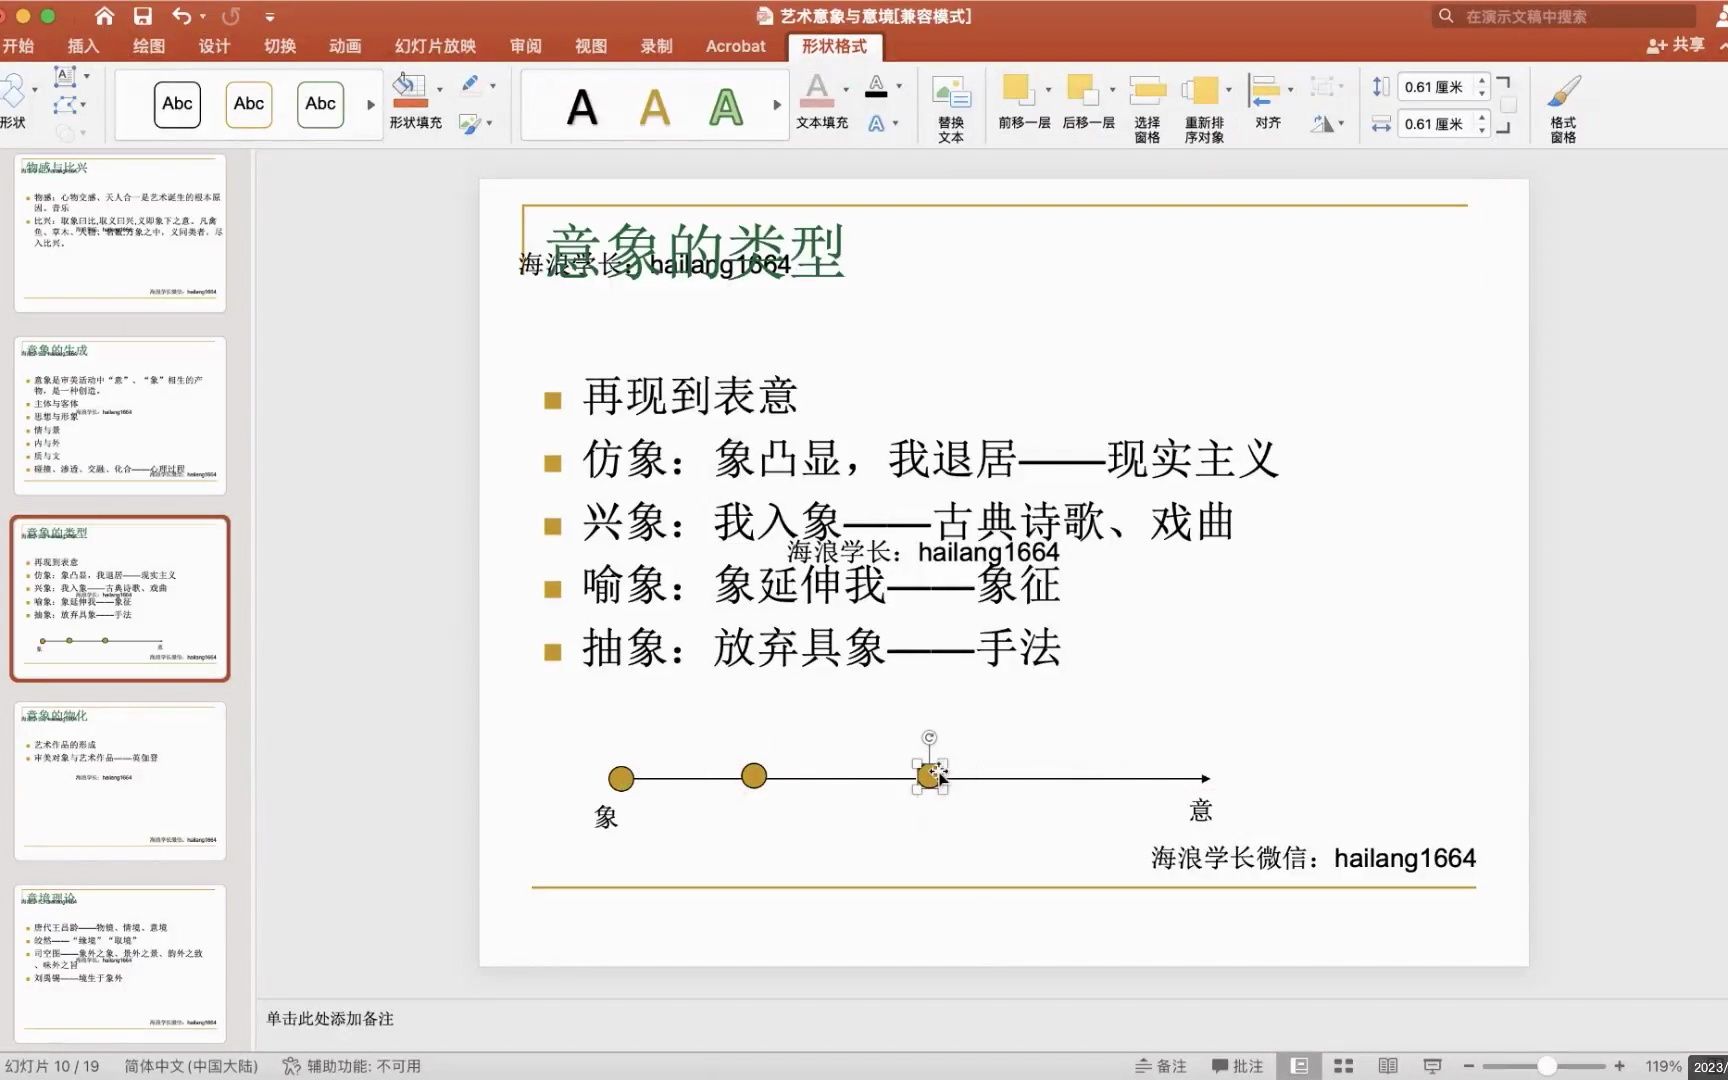Open Quick Access Toolbar customize dropdown

270,17
